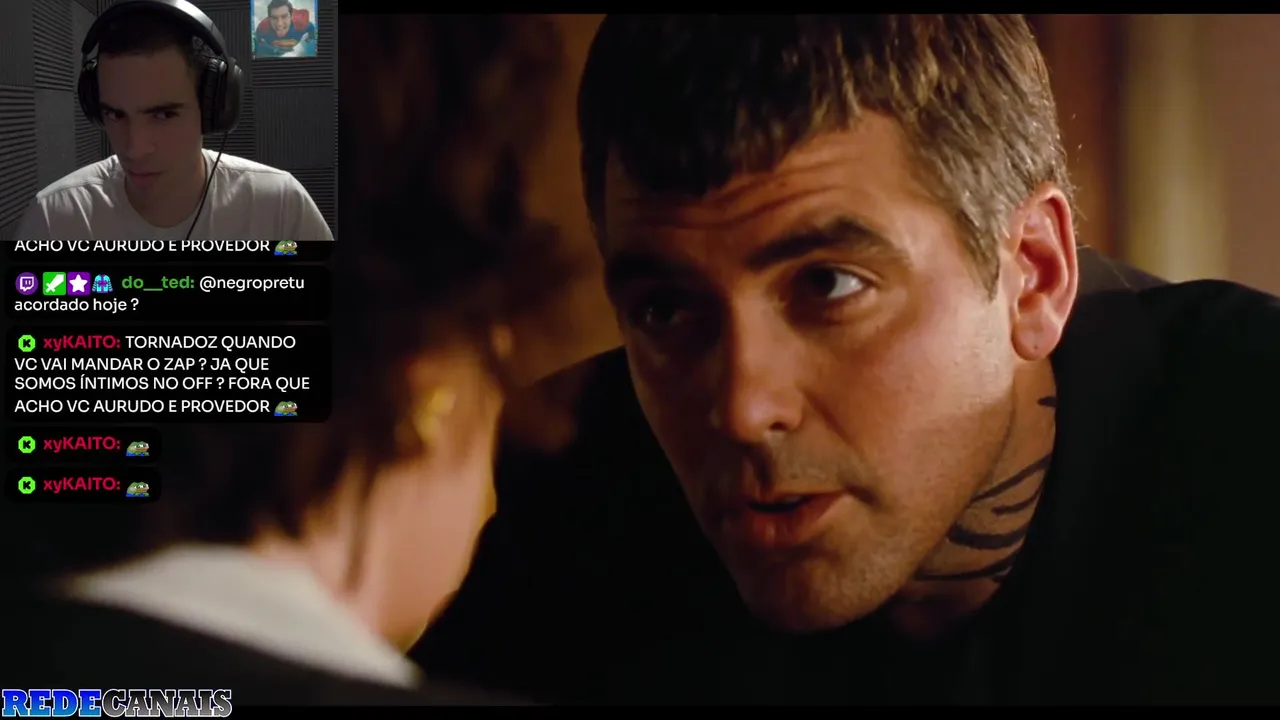Click the text "VC VAI MANDAR O ZAP ? JA QUE"
The width and height of the screenshot is (1280, 720).
(x=142, y=364)
